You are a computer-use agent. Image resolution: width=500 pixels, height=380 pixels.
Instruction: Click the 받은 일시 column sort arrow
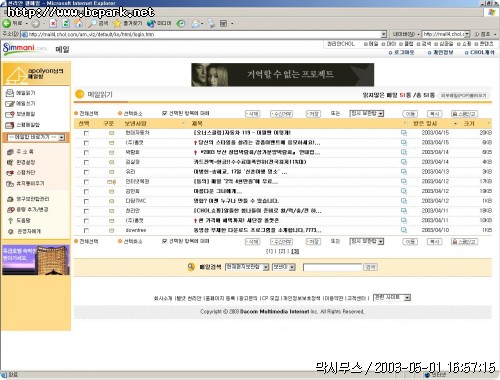[x=456, y=124]
